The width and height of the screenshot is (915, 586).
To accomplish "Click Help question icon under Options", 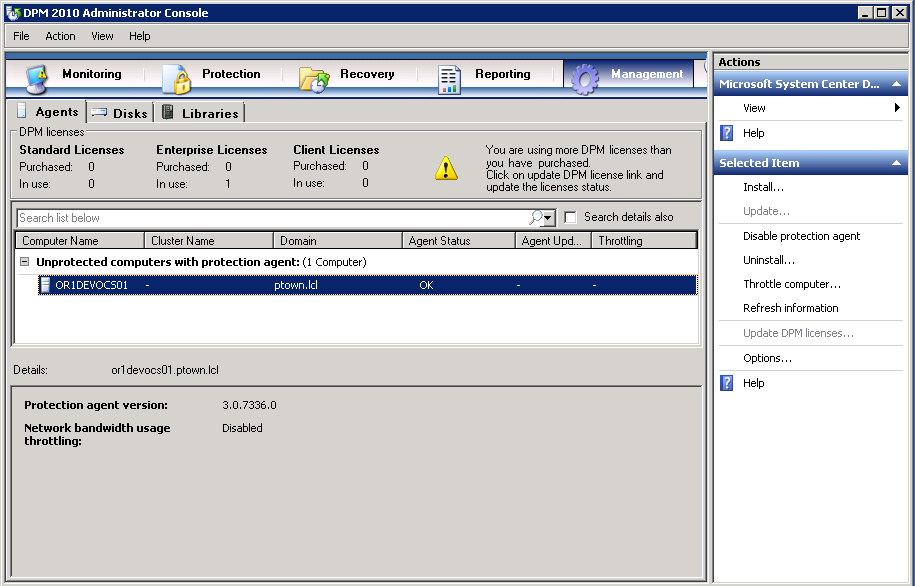I will (727, 383).
